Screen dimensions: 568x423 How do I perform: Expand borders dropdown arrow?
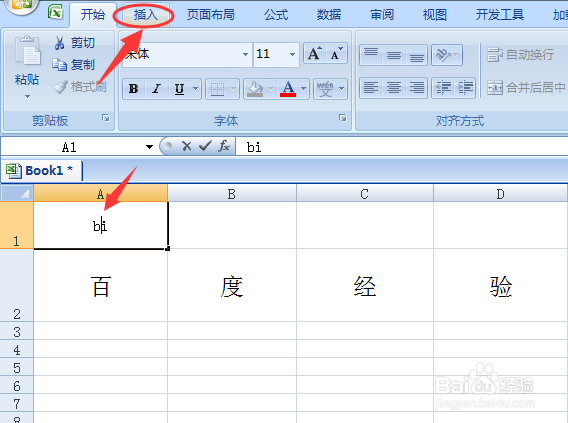(233, 89)
